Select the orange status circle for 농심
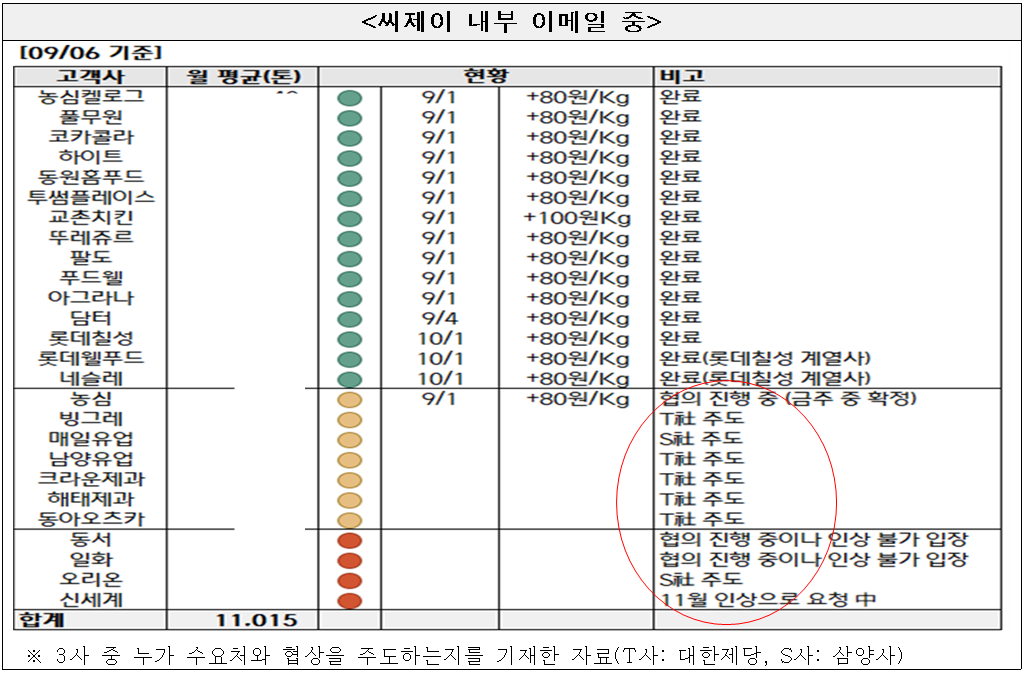Viewport: 1024px width, 675px height. pyautogui.click(x=349, y=399)
